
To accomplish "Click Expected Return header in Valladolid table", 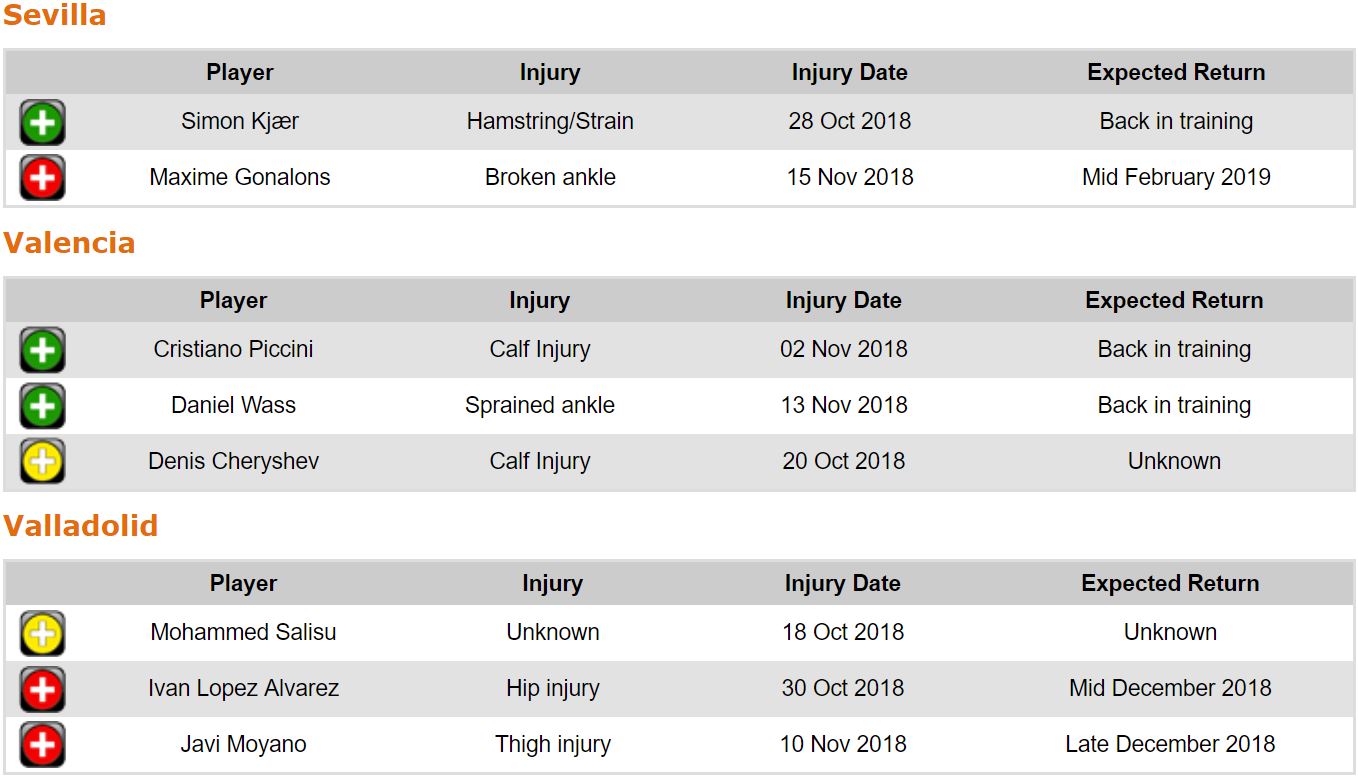I will tap(1170, 584).
